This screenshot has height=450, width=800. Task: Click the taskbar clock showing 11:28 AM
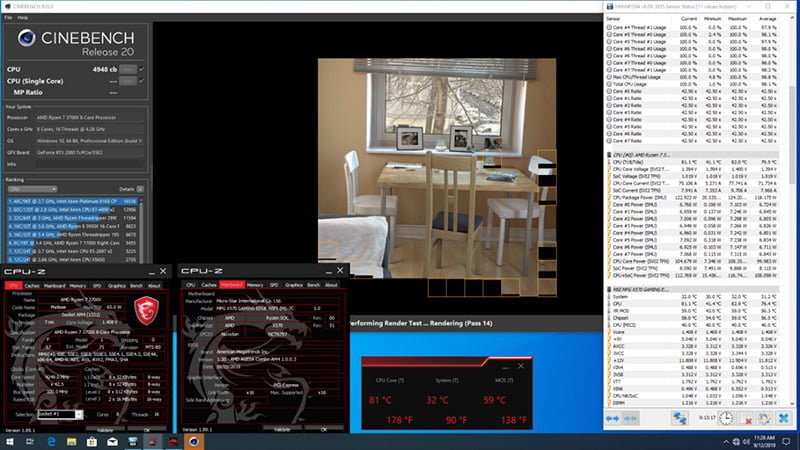click(764, 442)
